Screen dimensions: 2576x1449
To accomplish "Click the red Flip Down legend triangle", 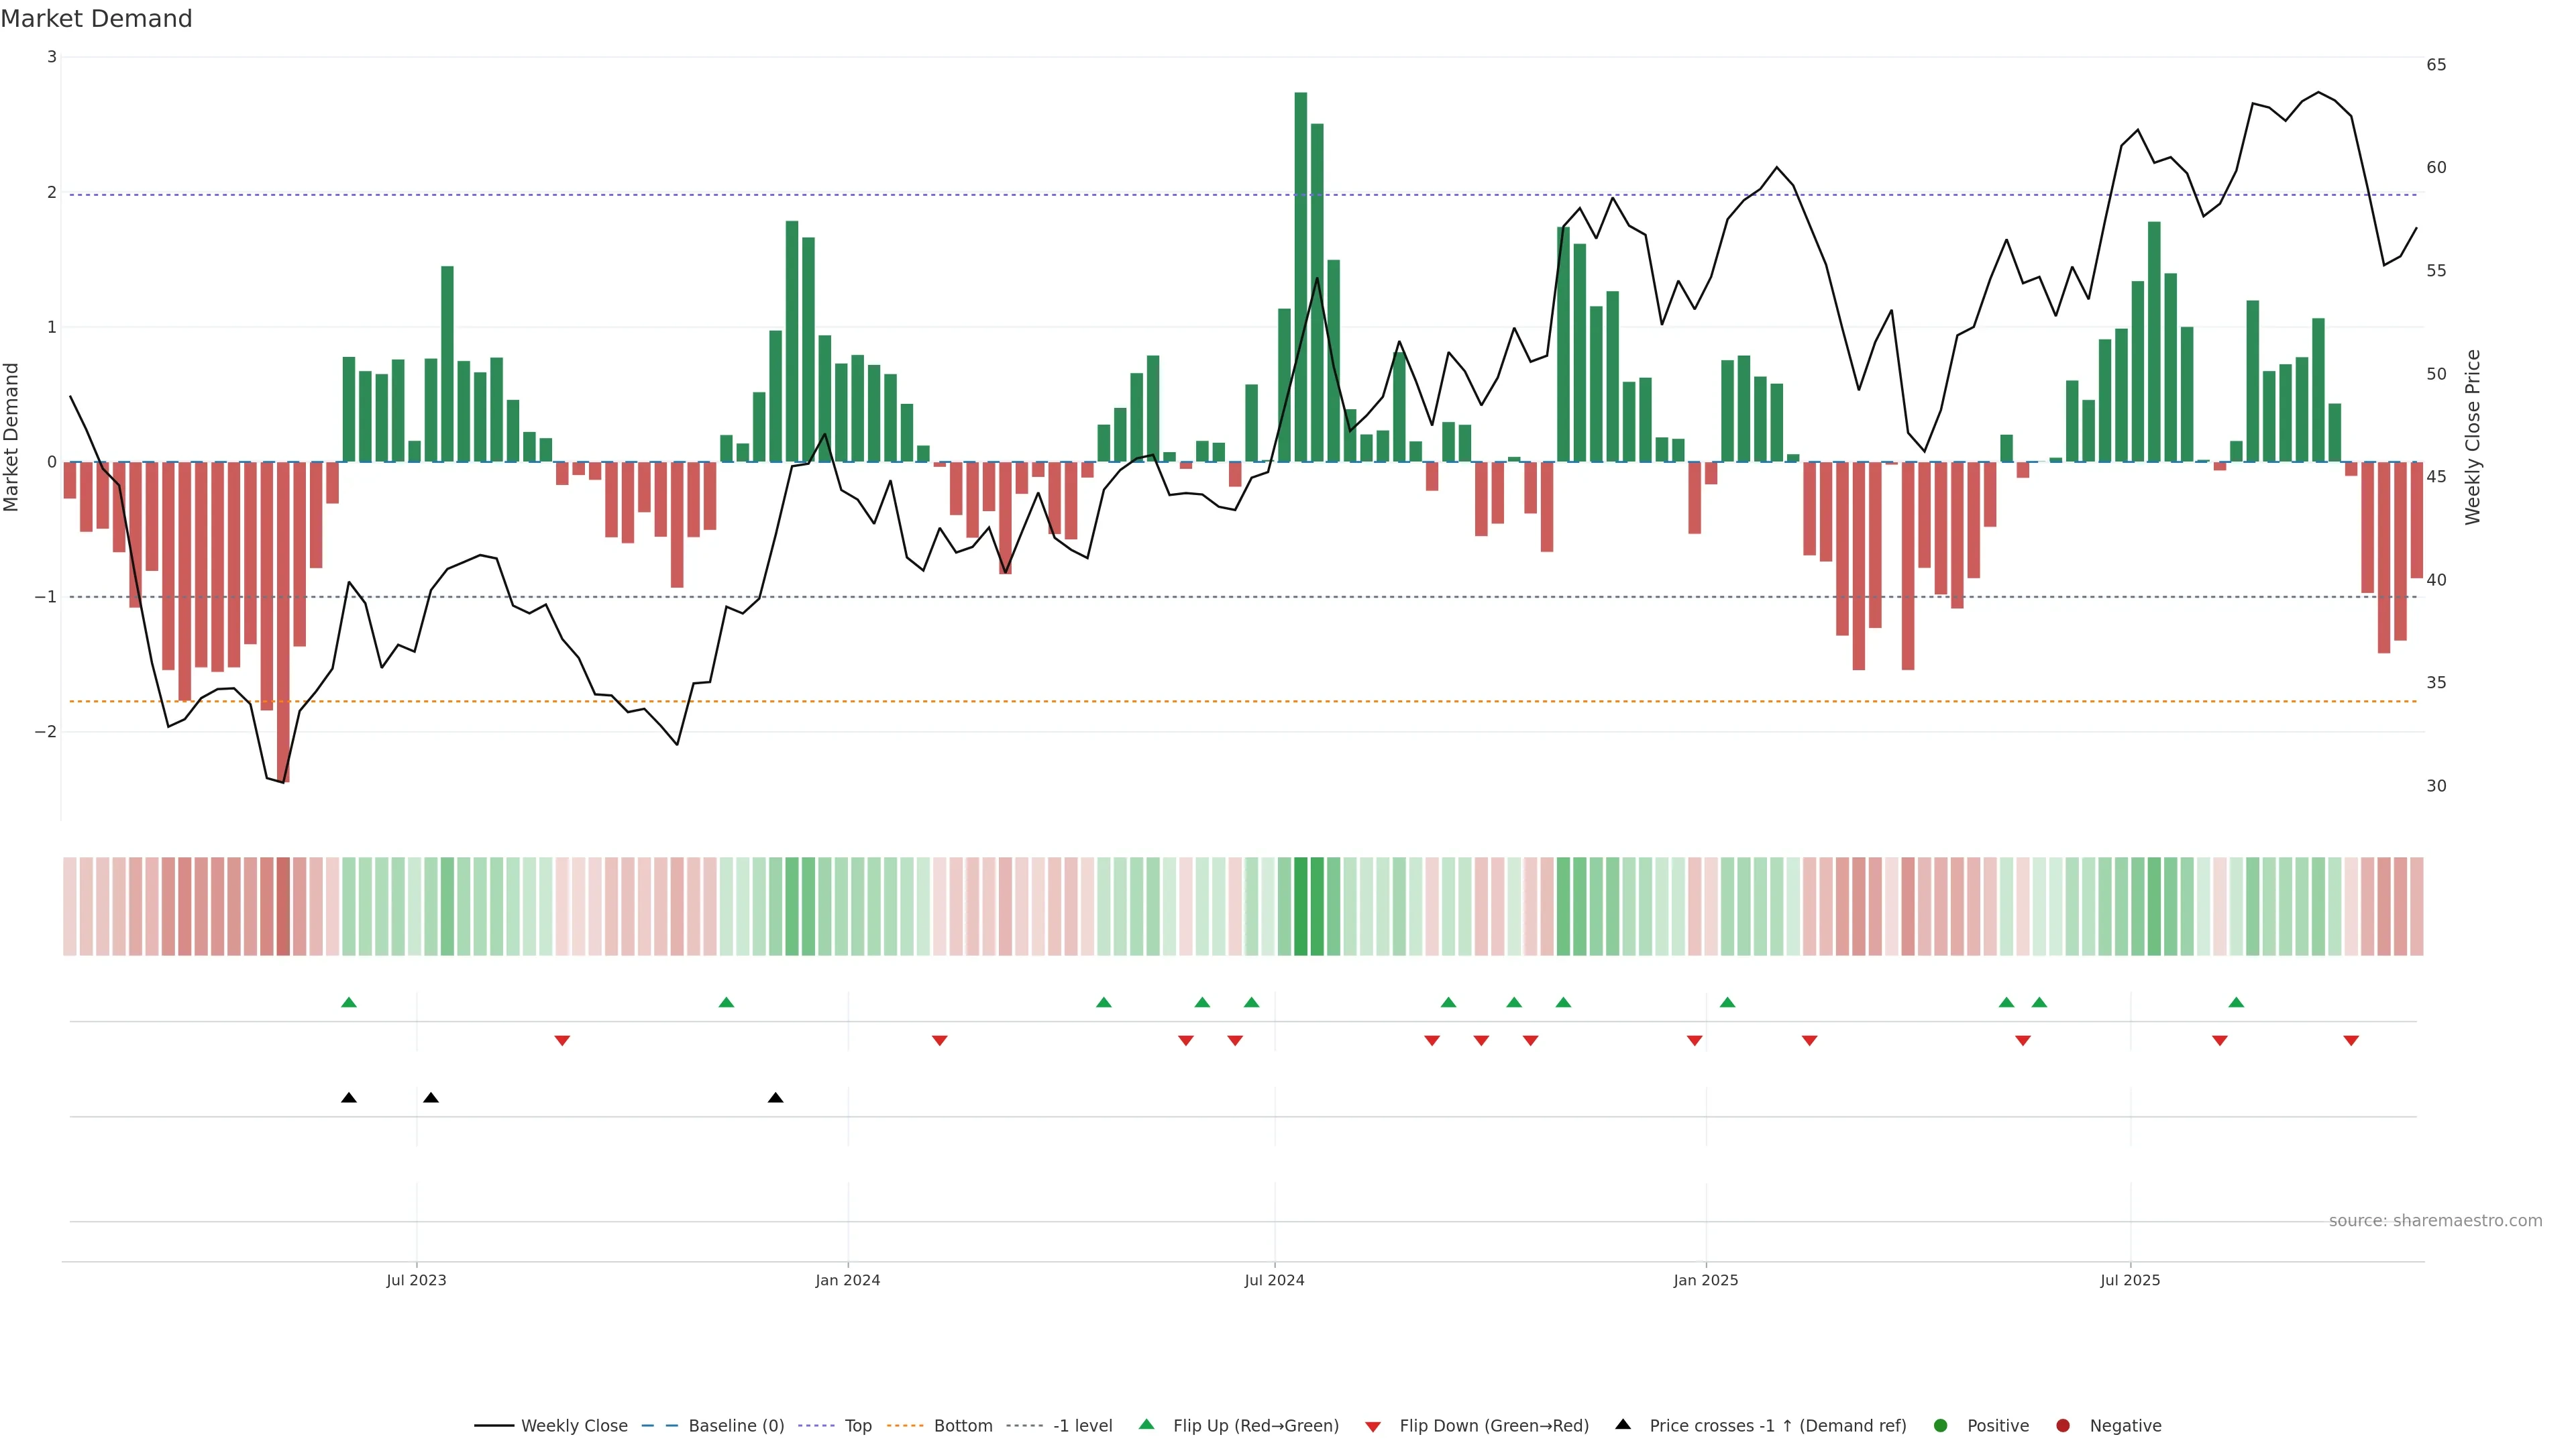I will point(1373,1426).
